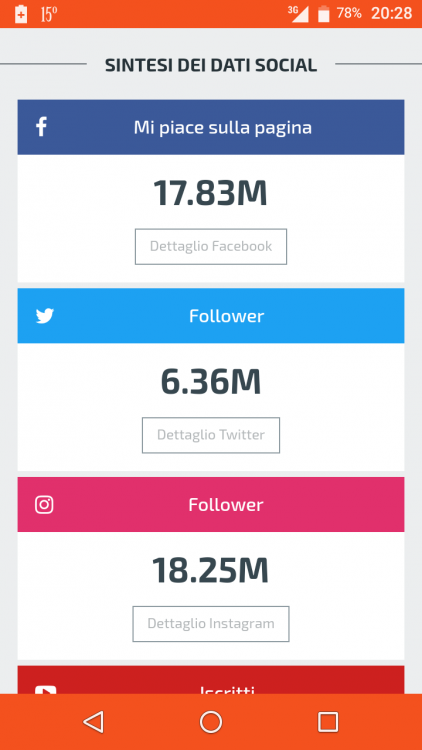Viewport: 422px width, 750px height.
Task: Select the Instagram Follower header bar
Action: pyautogui.click(x=211, y=504)
